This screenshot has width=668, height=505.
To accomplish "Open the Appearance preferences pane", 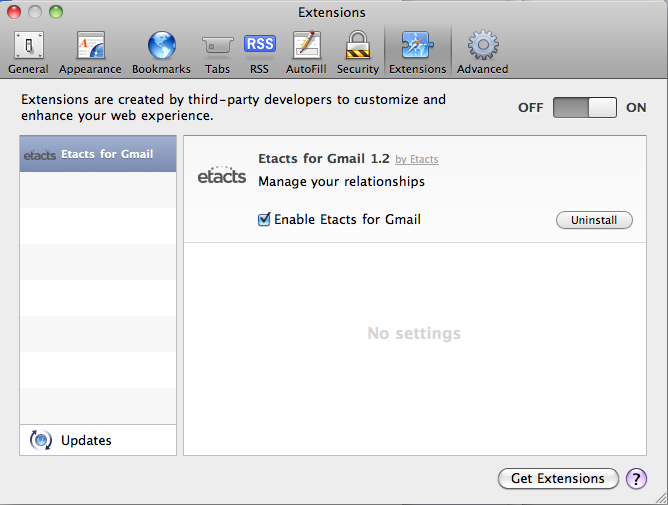I will pos(90,53).
